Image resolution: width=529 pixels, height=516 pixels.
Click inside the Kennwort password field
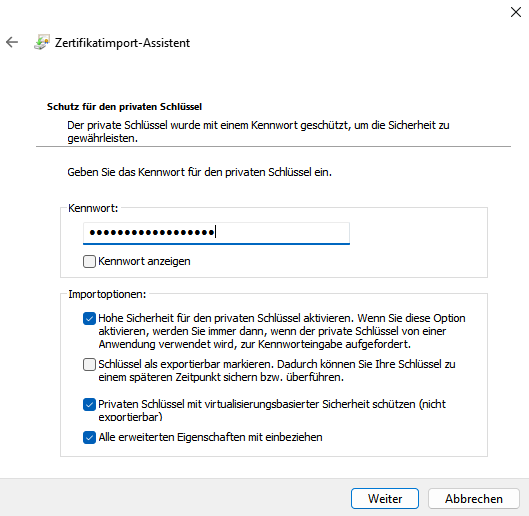(216, 233)
